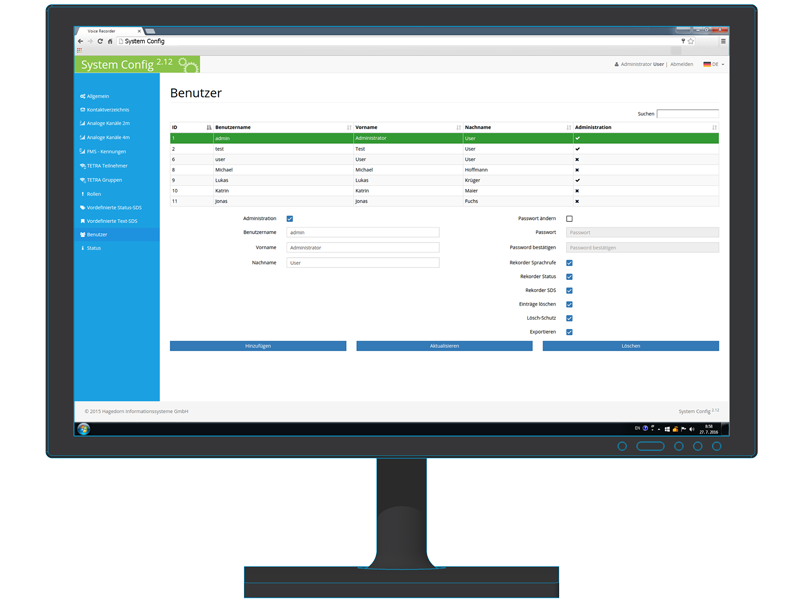Sort table by Nachname column

pos(568,128)
